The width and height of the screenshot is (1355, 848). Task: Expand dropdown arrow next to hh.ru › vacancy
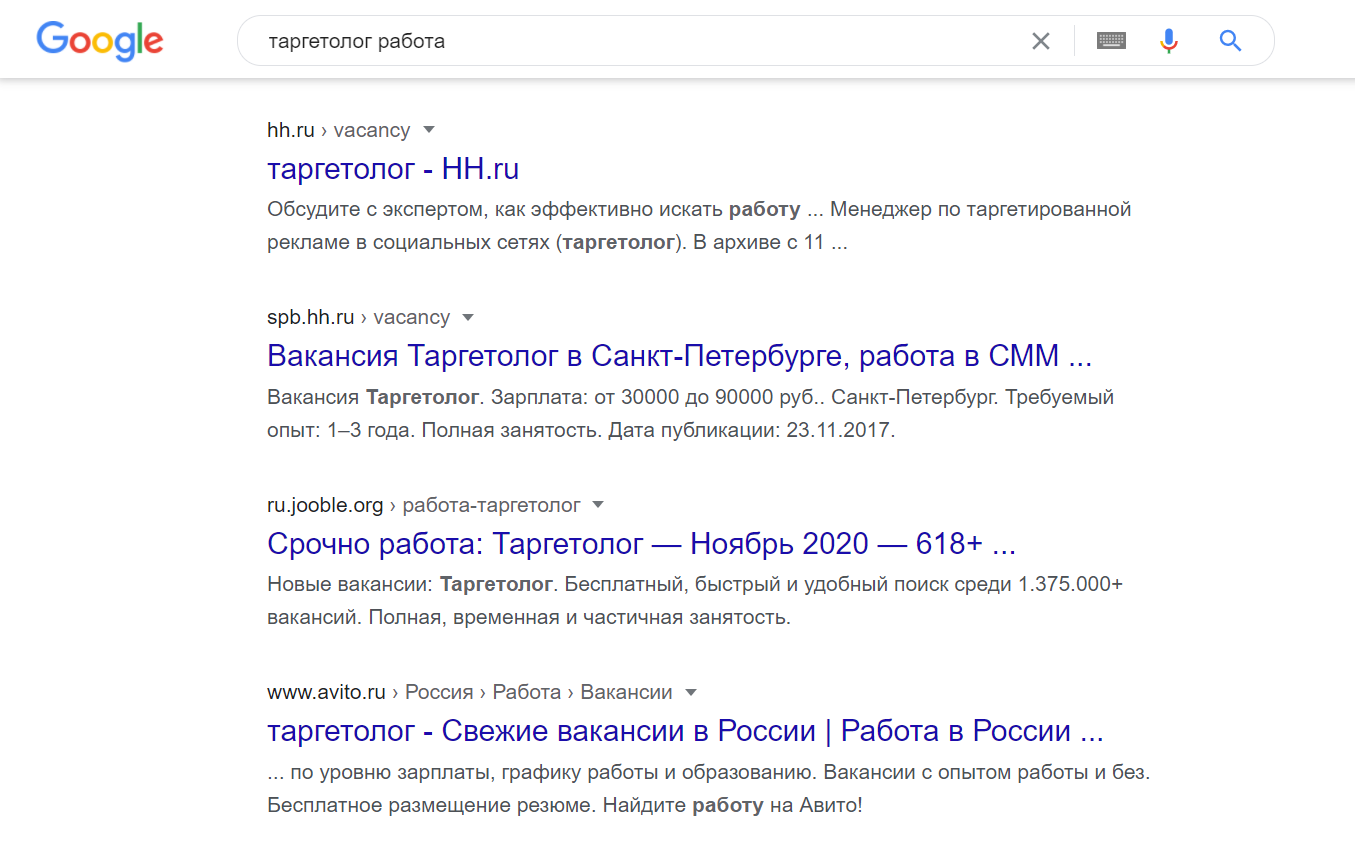429,129
